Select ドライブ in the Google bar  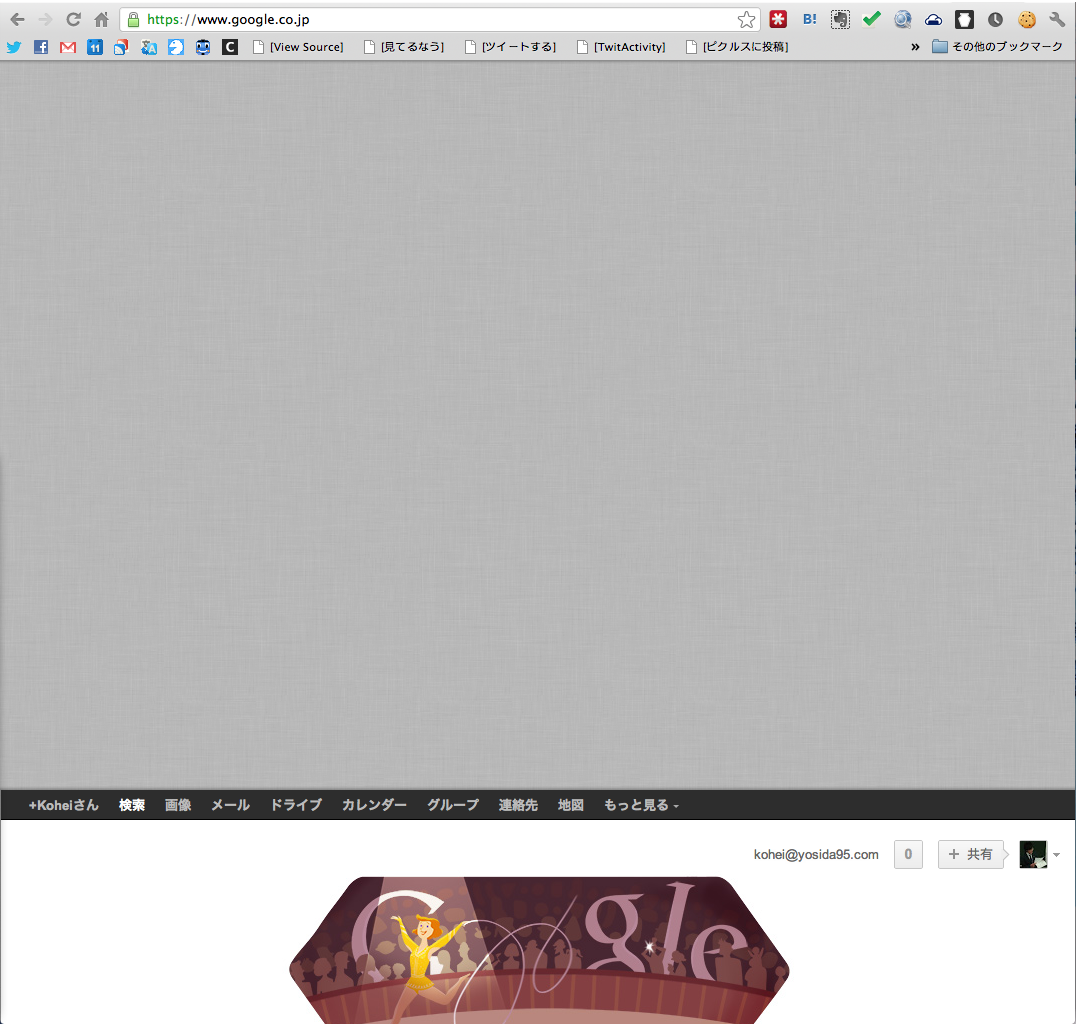296,805
